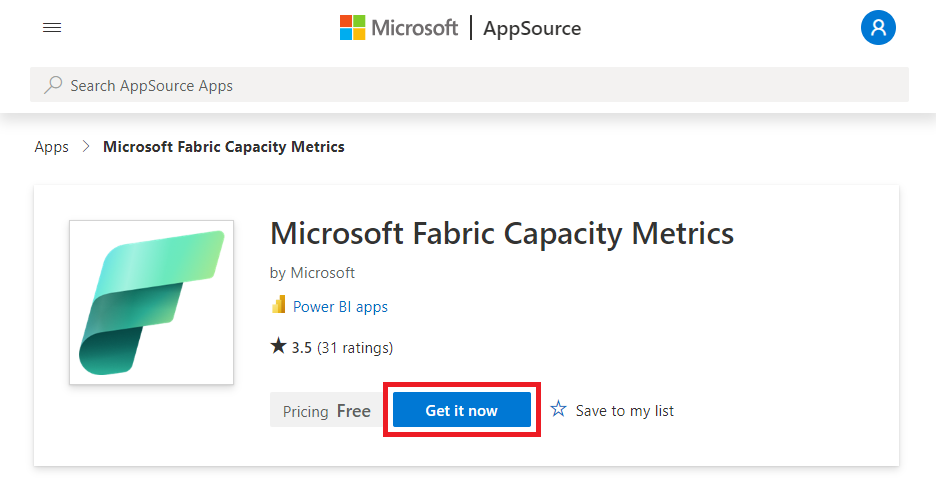Click the Microsoft four-color logo
Screen dimensions: 936x487
pos(352,27)
